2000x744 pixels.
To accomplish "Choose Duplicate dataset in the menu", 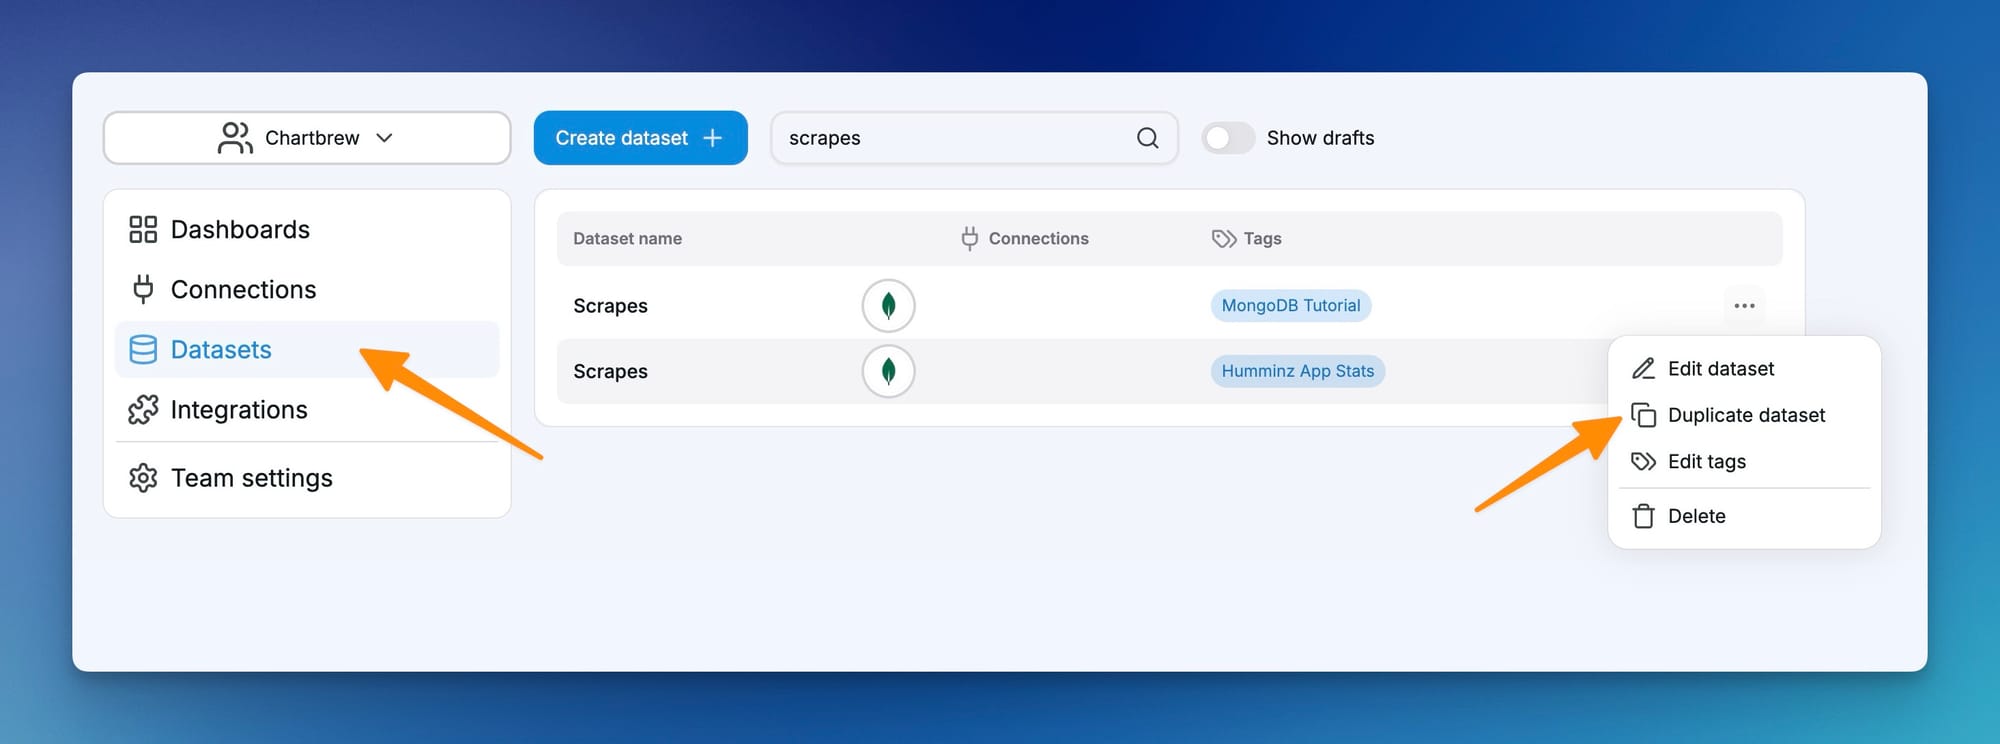I will pyautogui.click(x=1745, y=415).
